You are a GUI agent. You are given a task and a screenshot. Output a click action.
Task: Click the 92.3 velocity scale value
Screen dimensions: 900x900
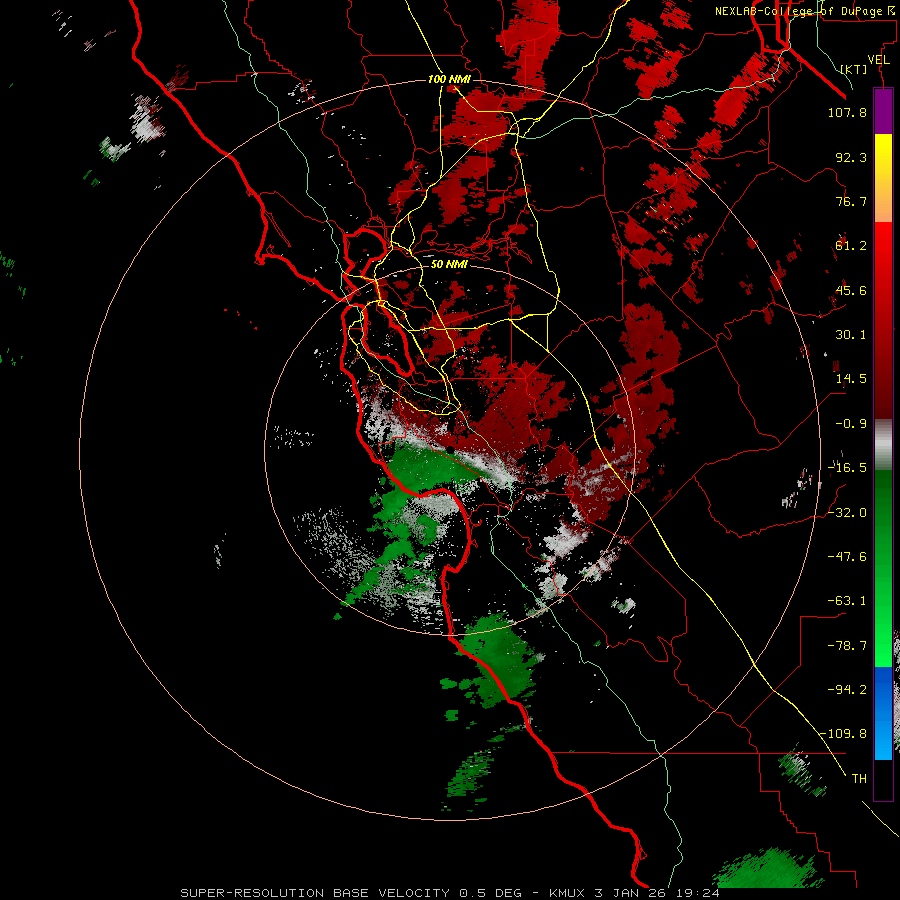(851, 157)
